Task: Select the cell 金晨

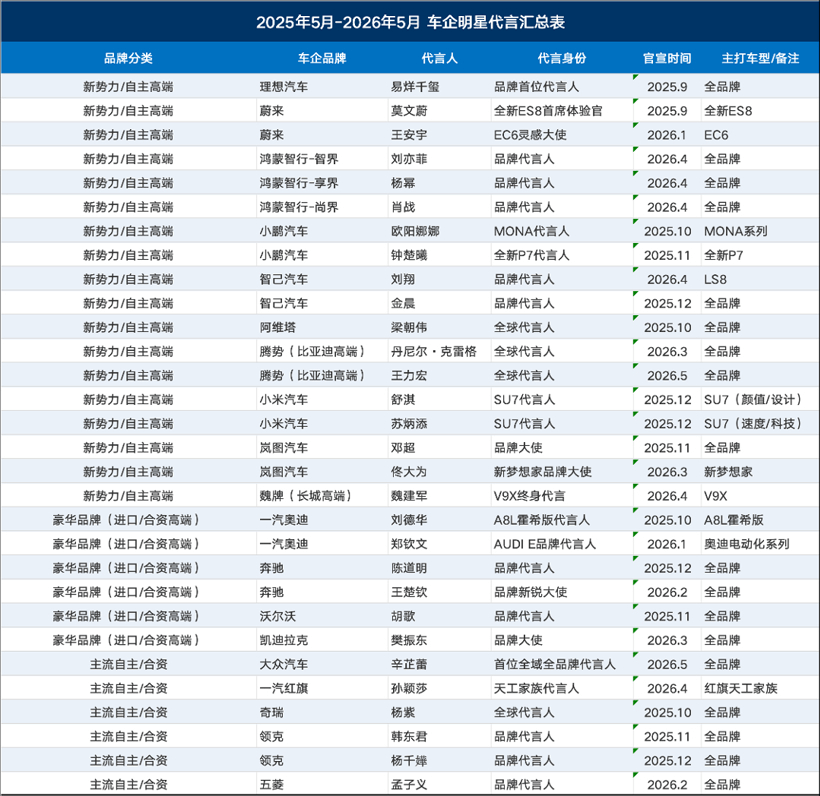Action: 403,303
